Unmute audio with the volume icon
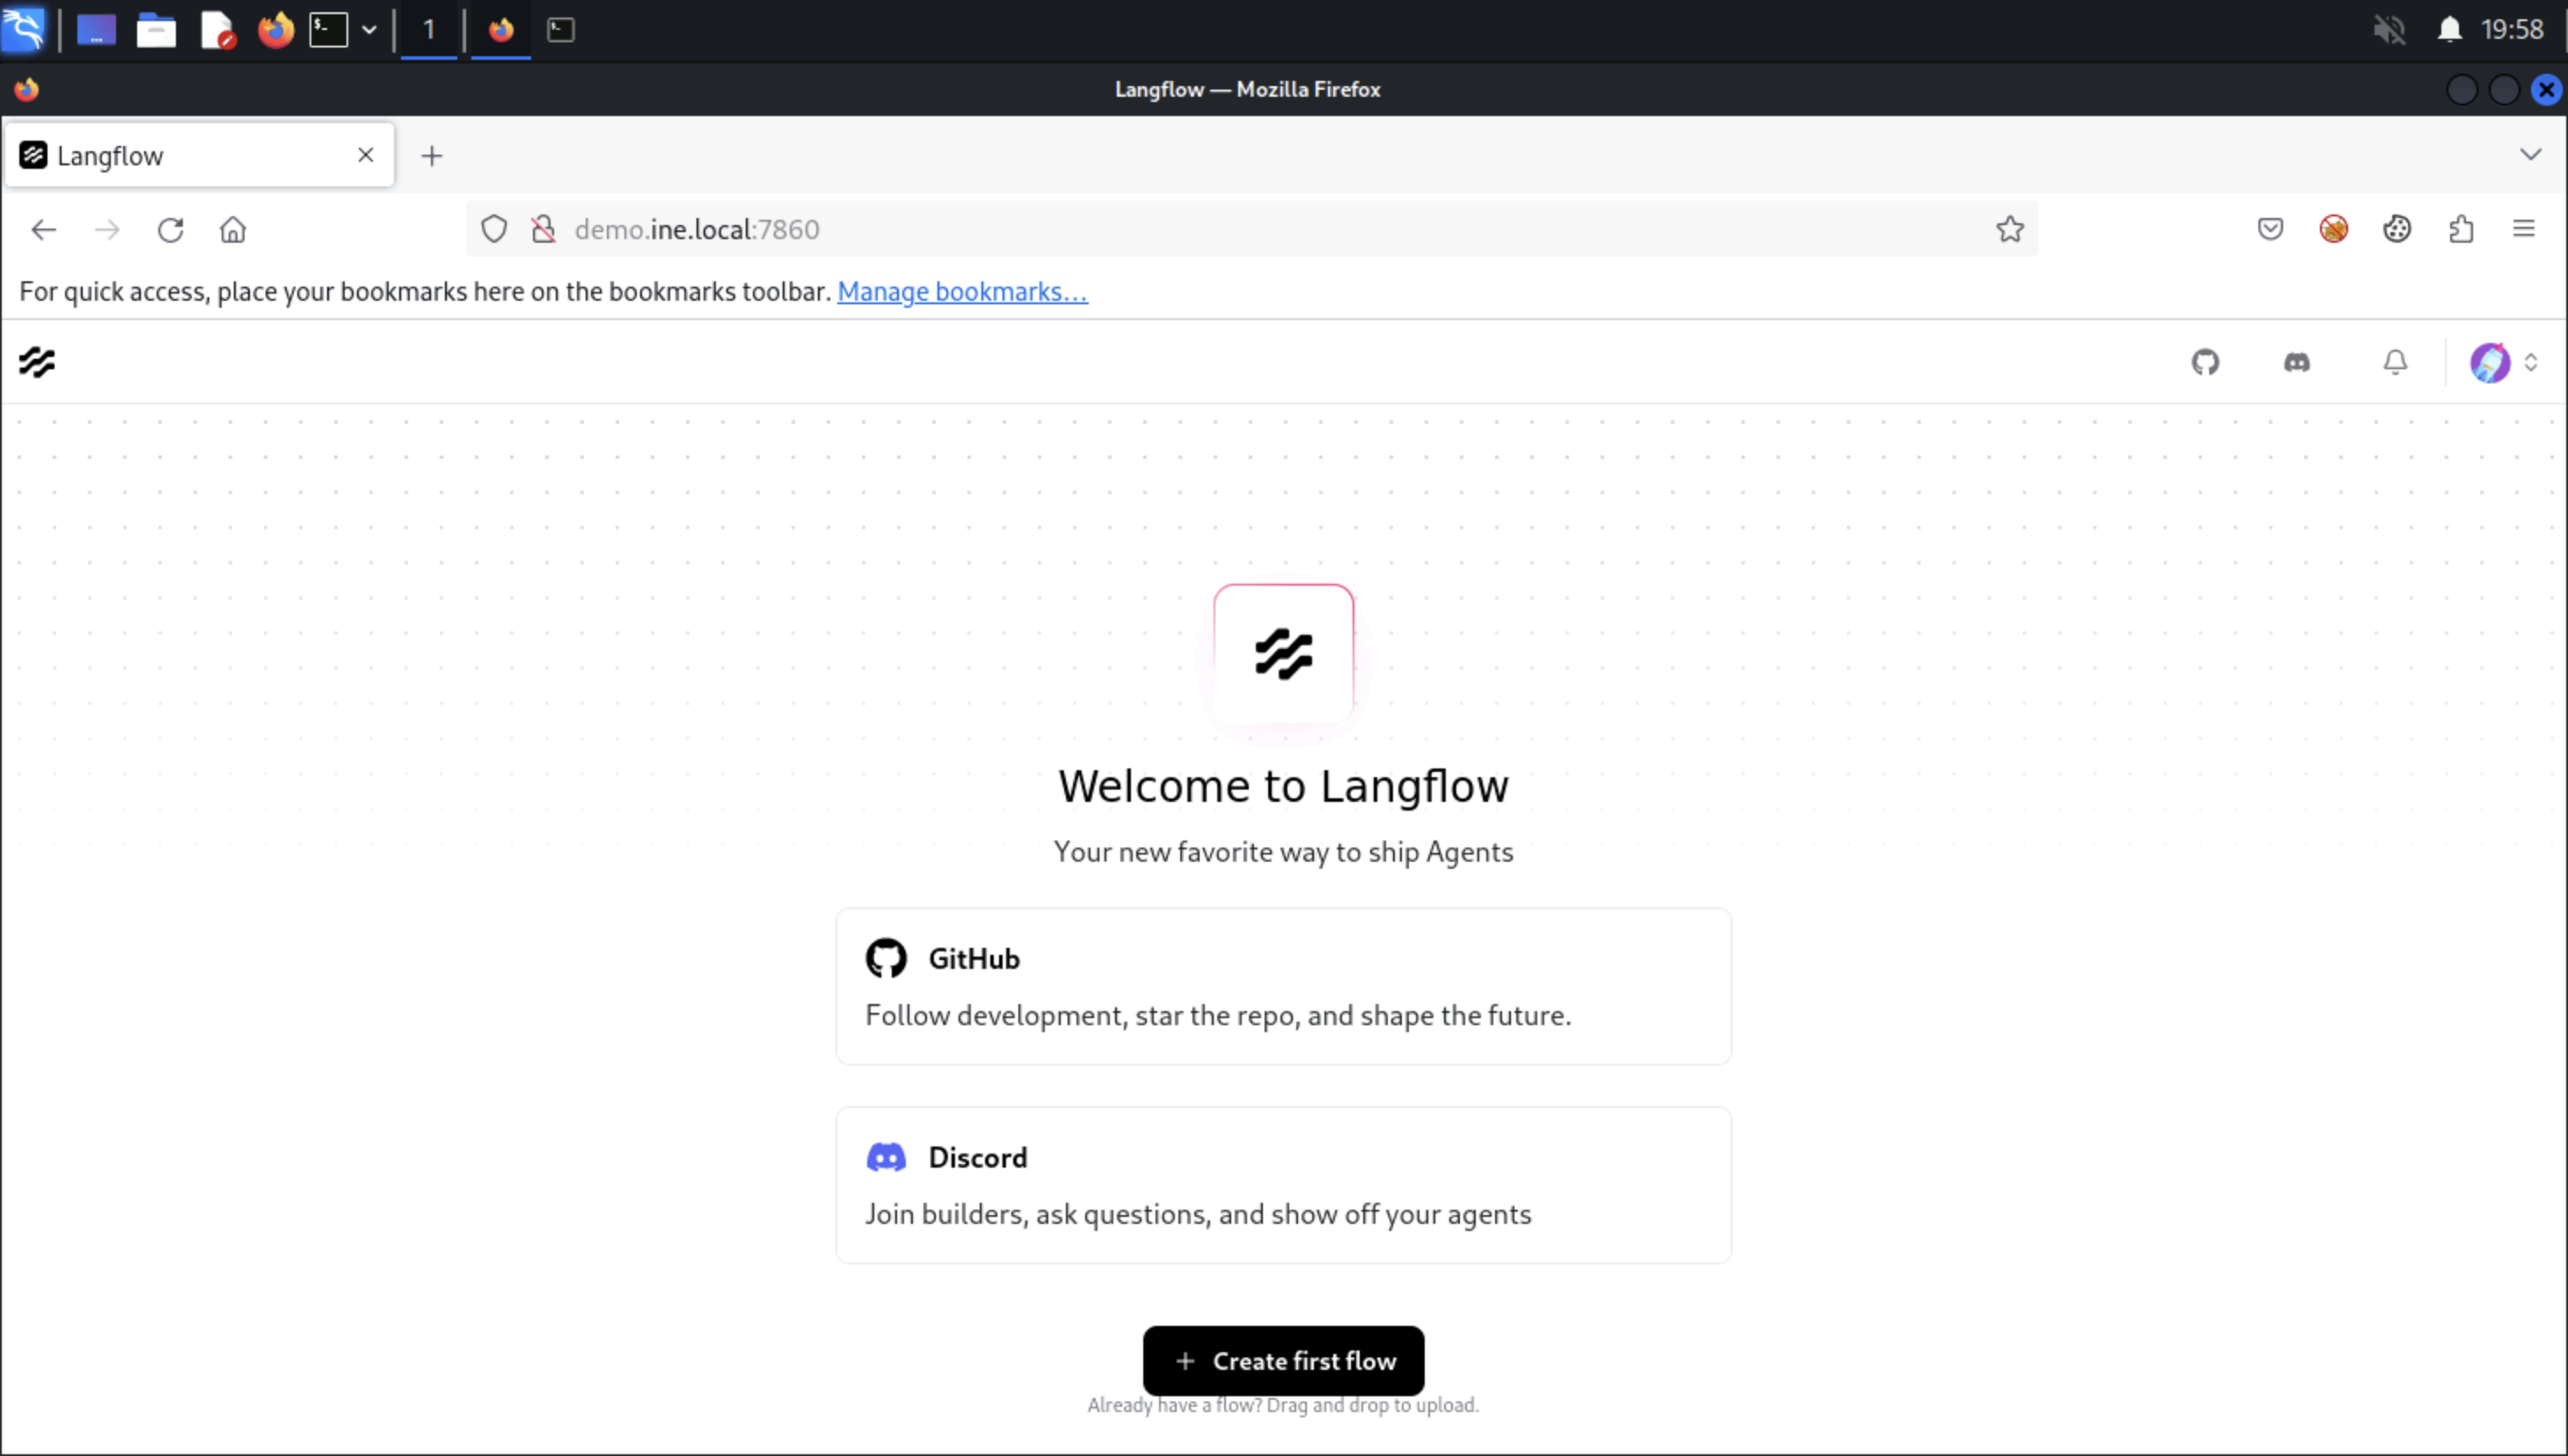The height and width of the screenshot is (1456, 2568). pyautogui.click(x=2389, y=30)
